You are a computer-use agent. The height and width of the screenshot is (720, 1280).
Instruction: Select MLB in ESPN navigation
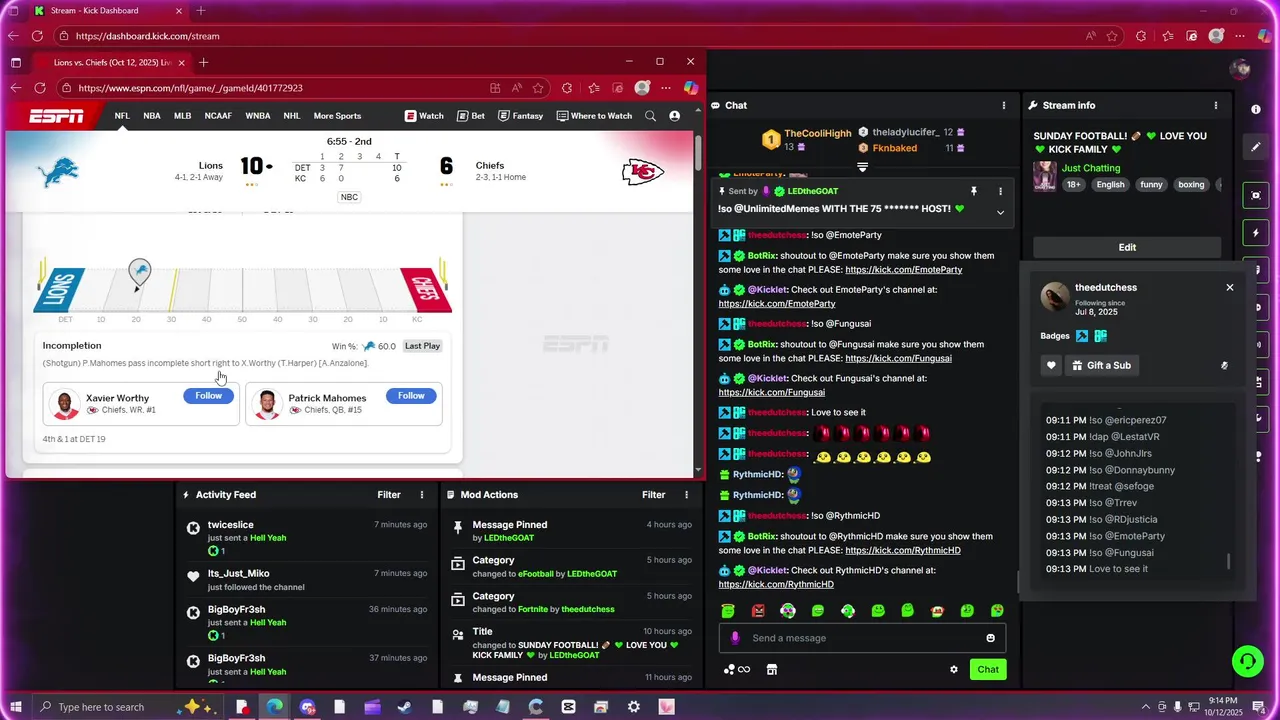(182, 116)
